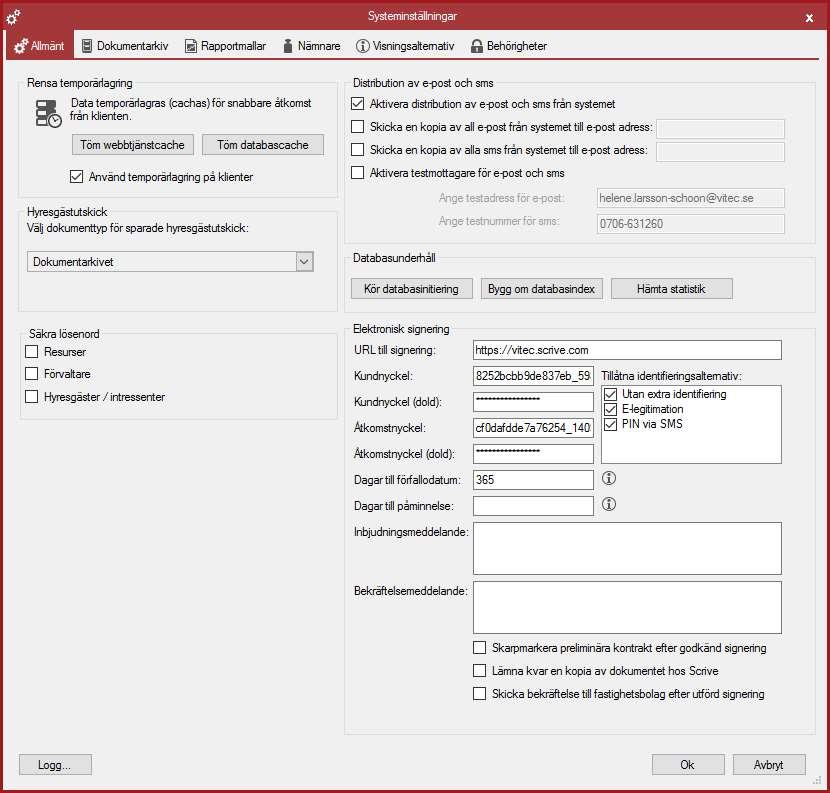Enable copy of all e-post checkbox
Image resolution: width=830 pixels, height=793 pixels.
(x=358, y=127)
